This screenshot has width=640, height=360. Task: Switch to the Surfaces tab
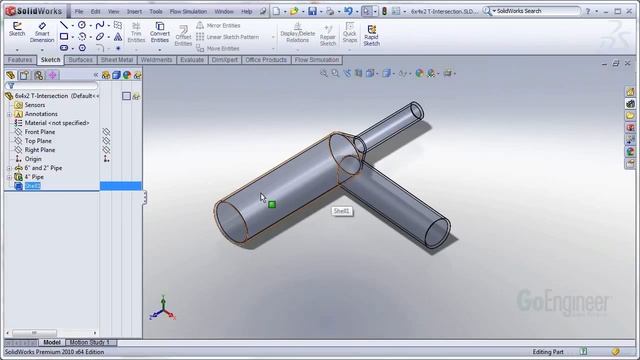pos(80,60)
